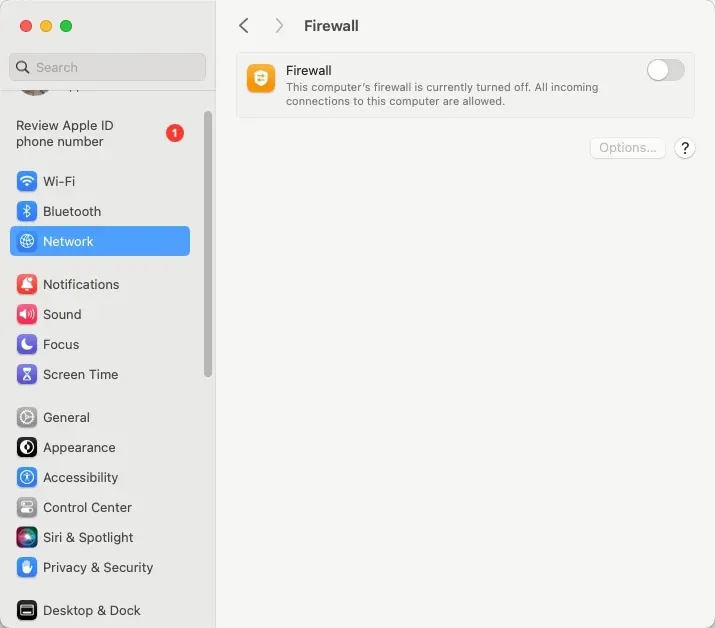Click the Siri & Spotlight icon

tap(27, 537)
